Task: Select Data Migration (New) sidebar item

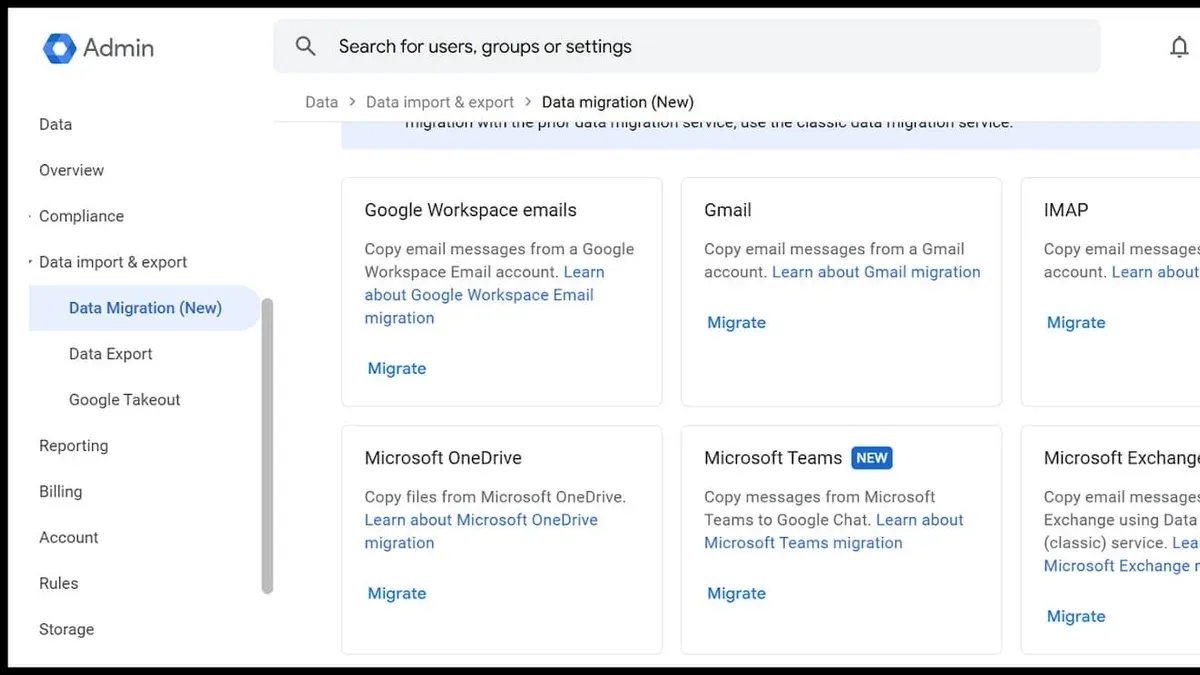Action: (145, 308)
